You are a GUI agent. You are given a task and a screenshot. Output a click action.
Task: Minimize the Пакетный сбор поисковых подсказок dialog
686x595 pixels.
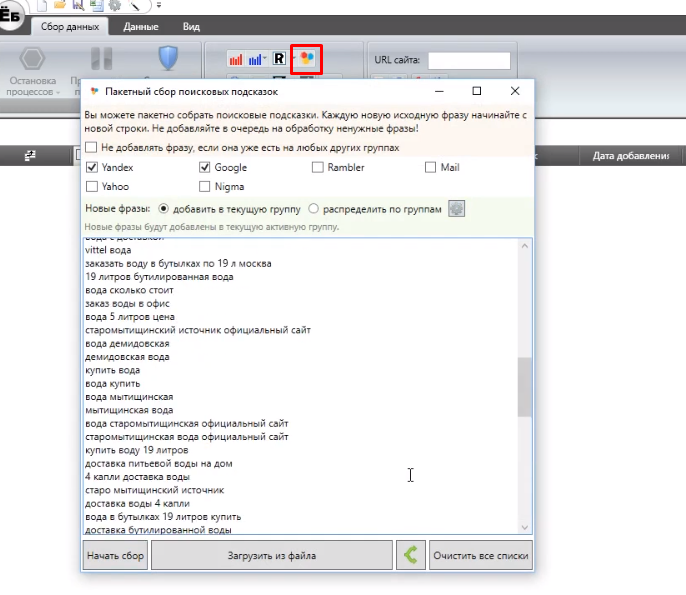439,91
